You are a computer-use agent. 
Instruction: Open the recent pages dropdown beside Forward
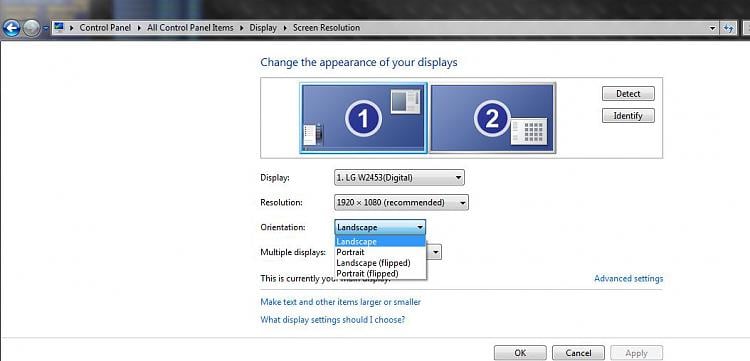[x=46, y=28]
